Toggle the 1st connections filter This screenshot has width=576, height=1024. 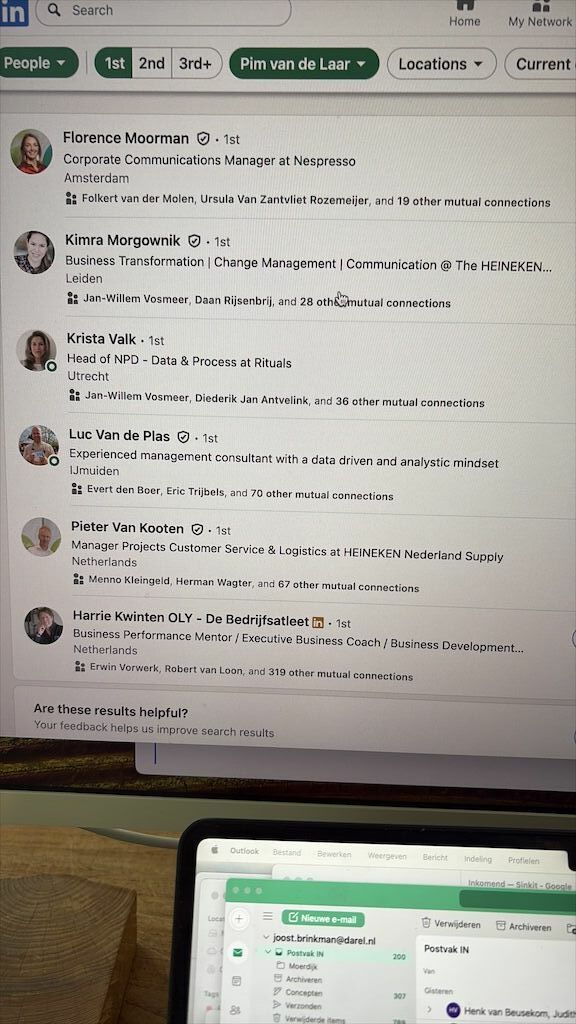pyautogui.click(x=114, y=63)
